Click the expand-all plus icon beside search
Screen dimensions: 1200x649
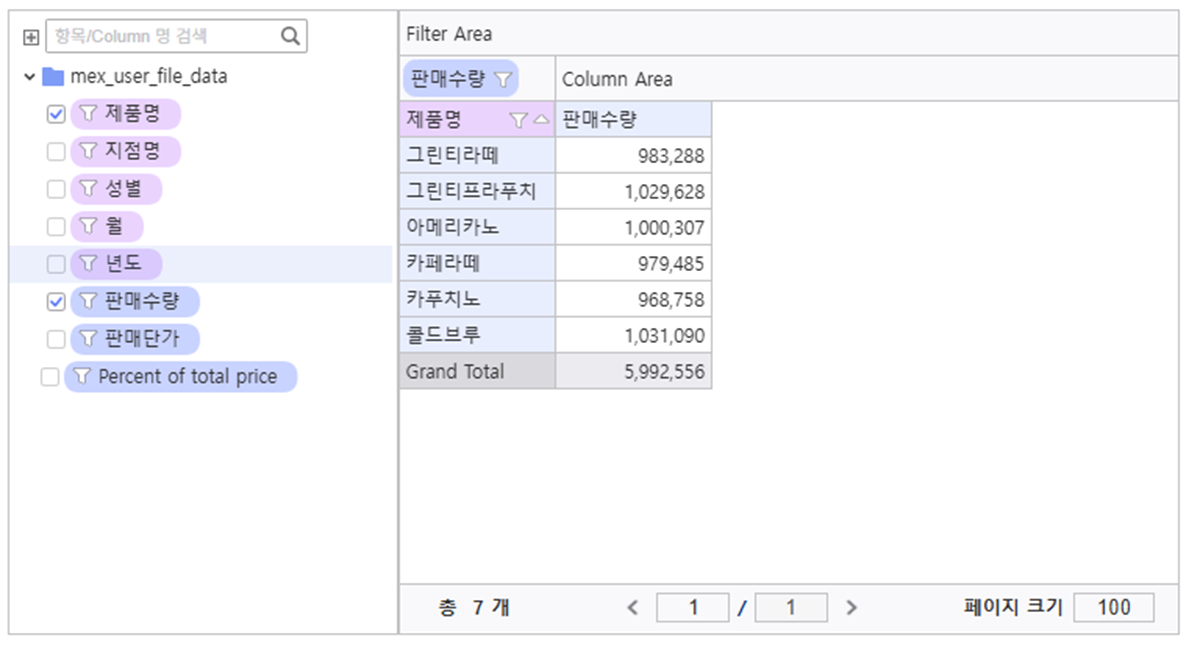pos(30,37)
